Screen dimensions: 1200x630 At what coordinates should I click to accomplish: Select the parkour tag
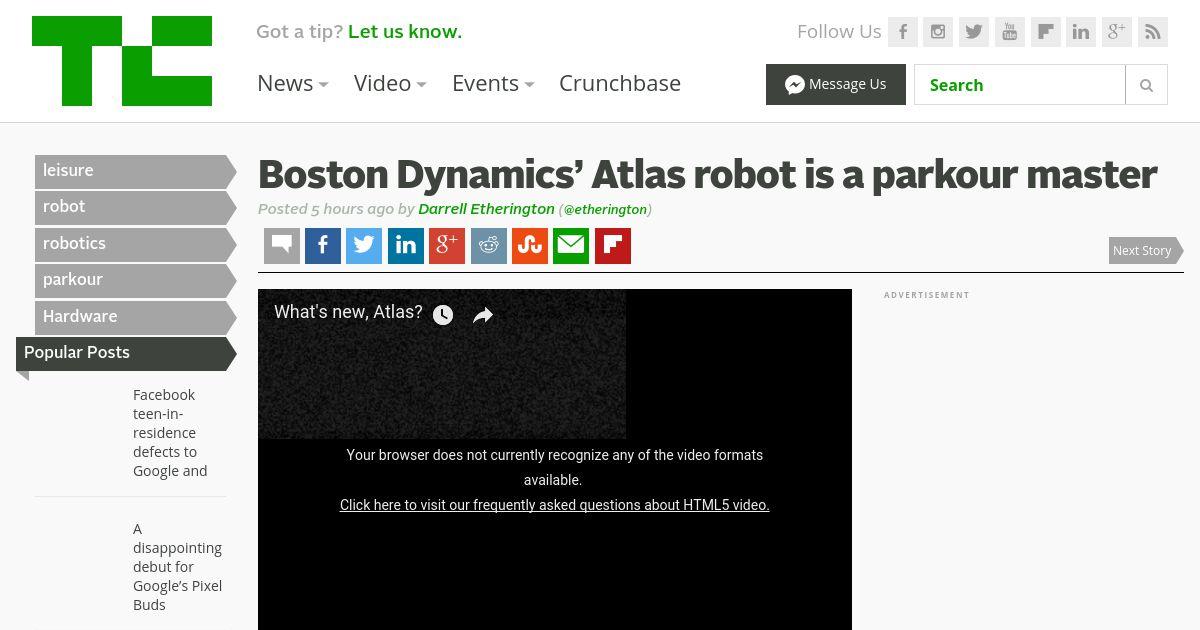pos(135,280)
